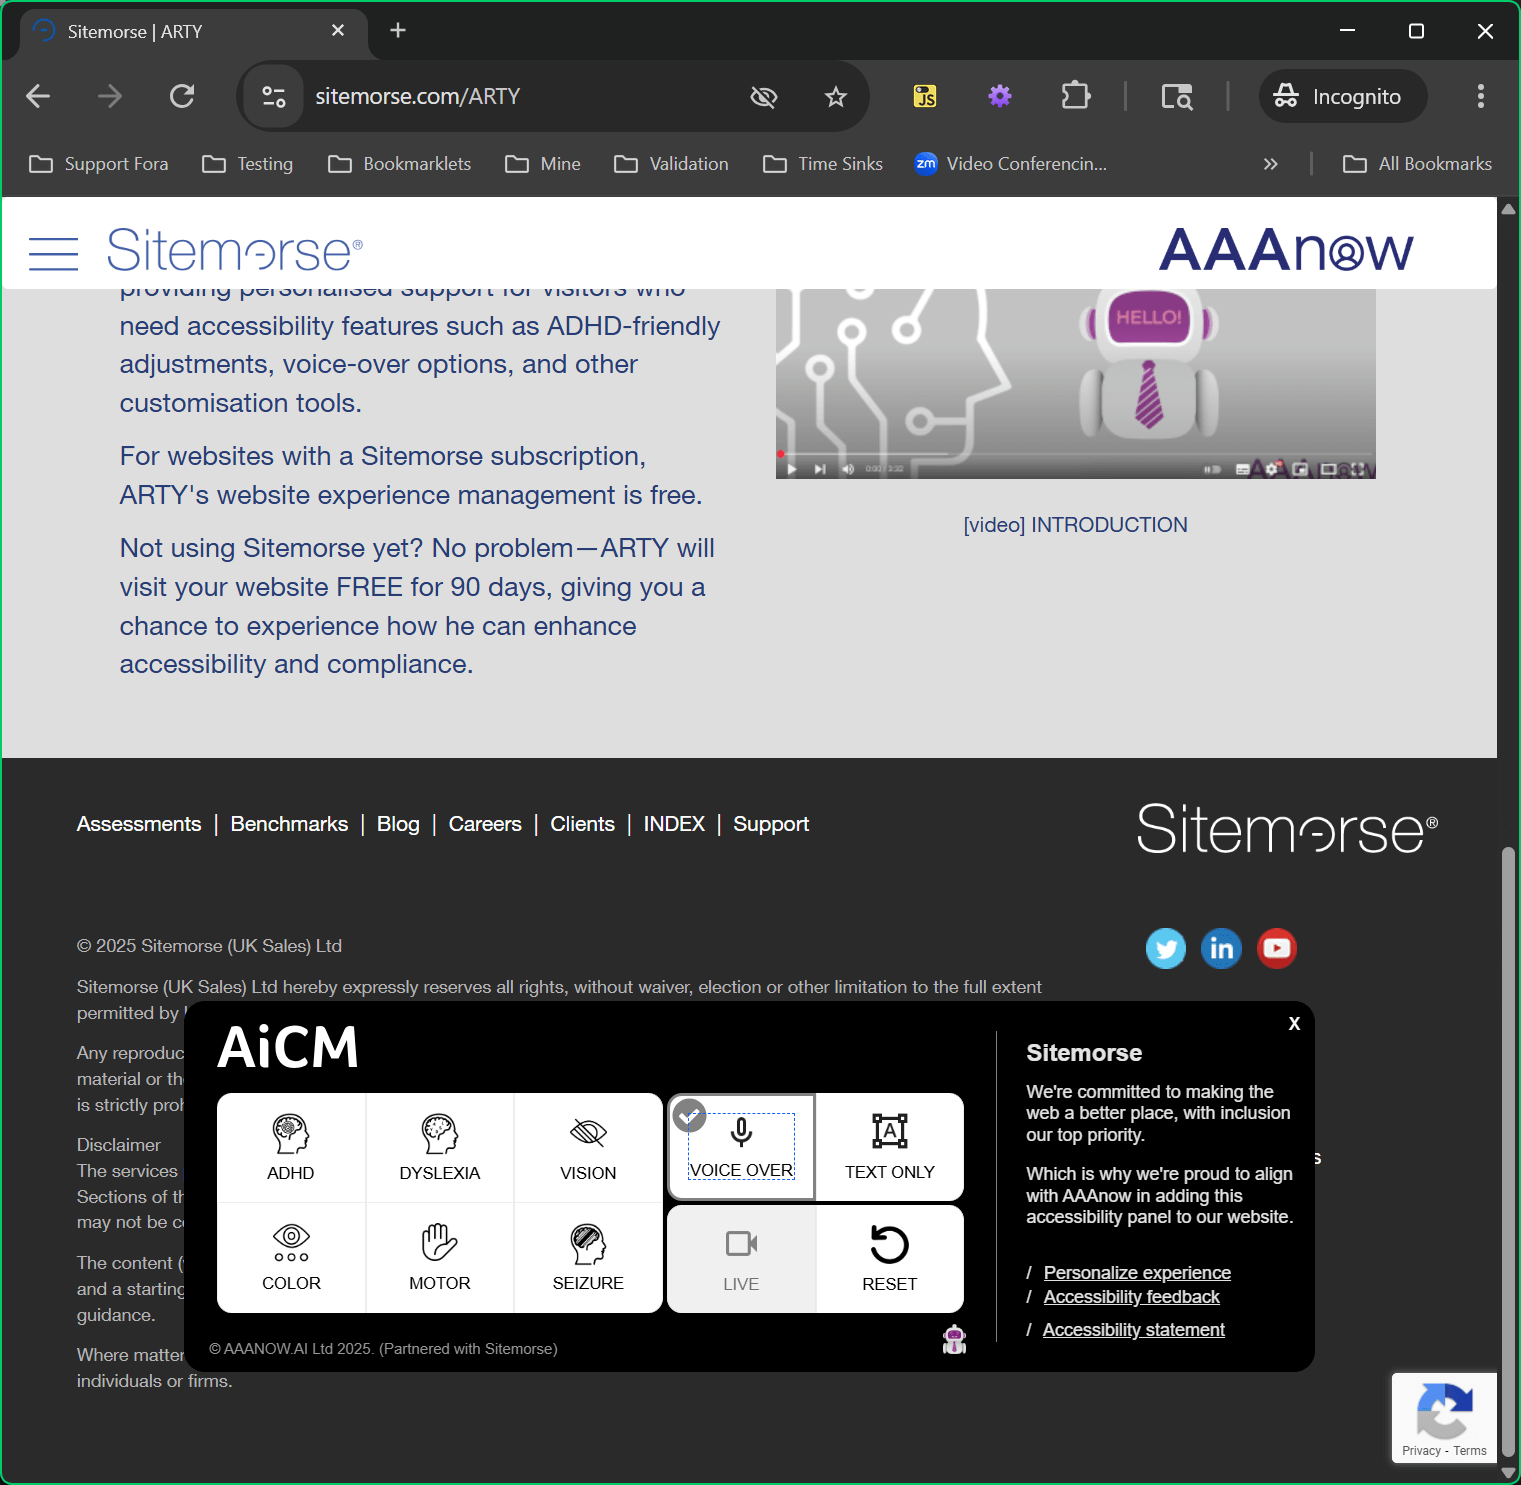Viewport: 1521px width, 1485px height.
Task: Open Video Conferencing bookmark
Action: [1011, 164]
